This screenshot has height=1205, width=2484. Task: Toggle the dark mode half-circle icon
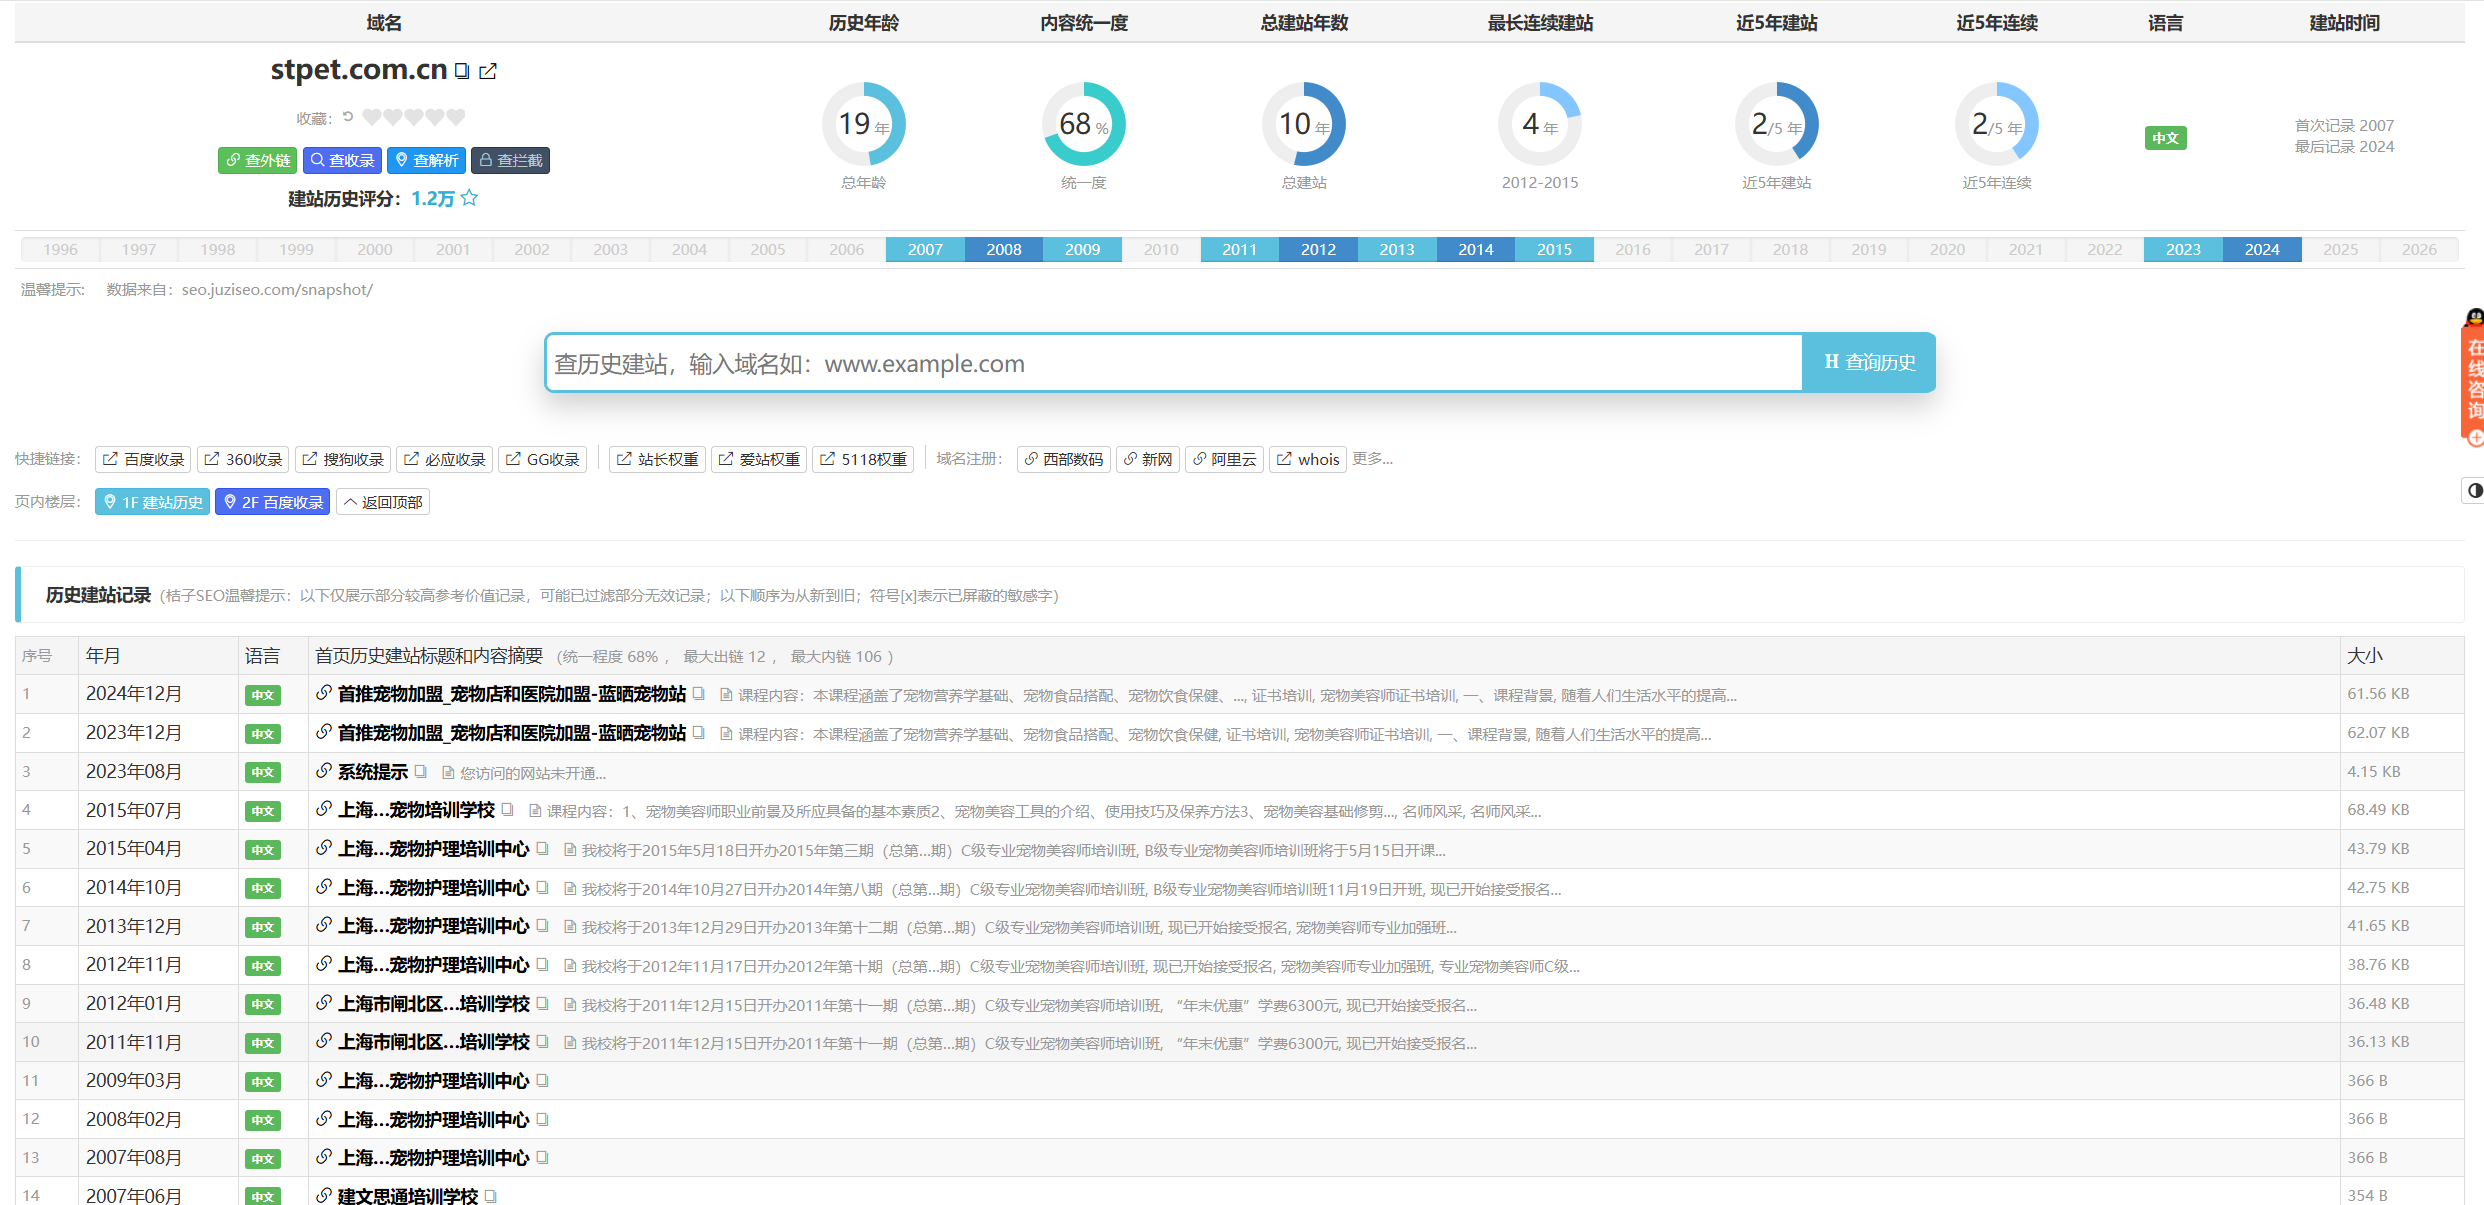click(2474, 490)
